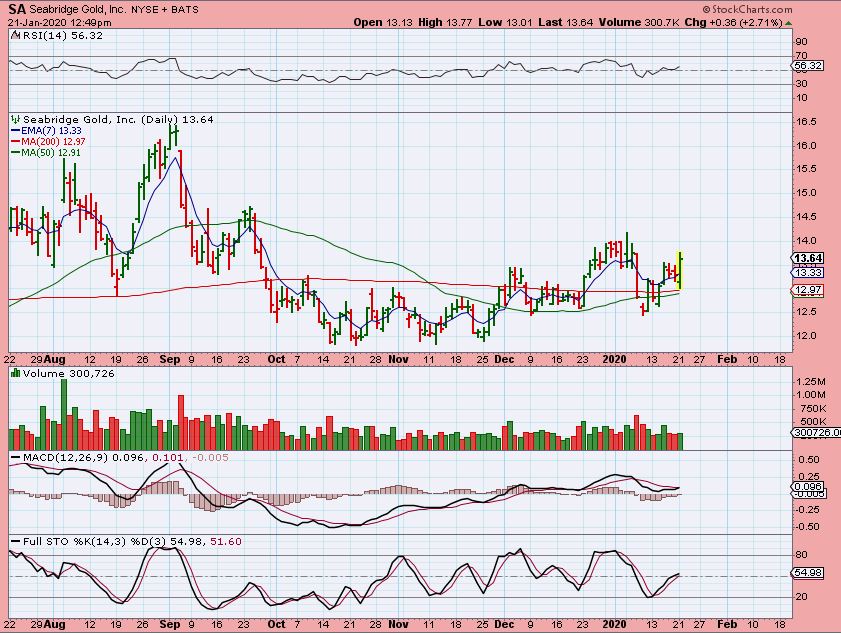Click the RSI(14) 56.32 indicator label
The height and width of the screenshot is (634, 841).
[x=63, y=35]
